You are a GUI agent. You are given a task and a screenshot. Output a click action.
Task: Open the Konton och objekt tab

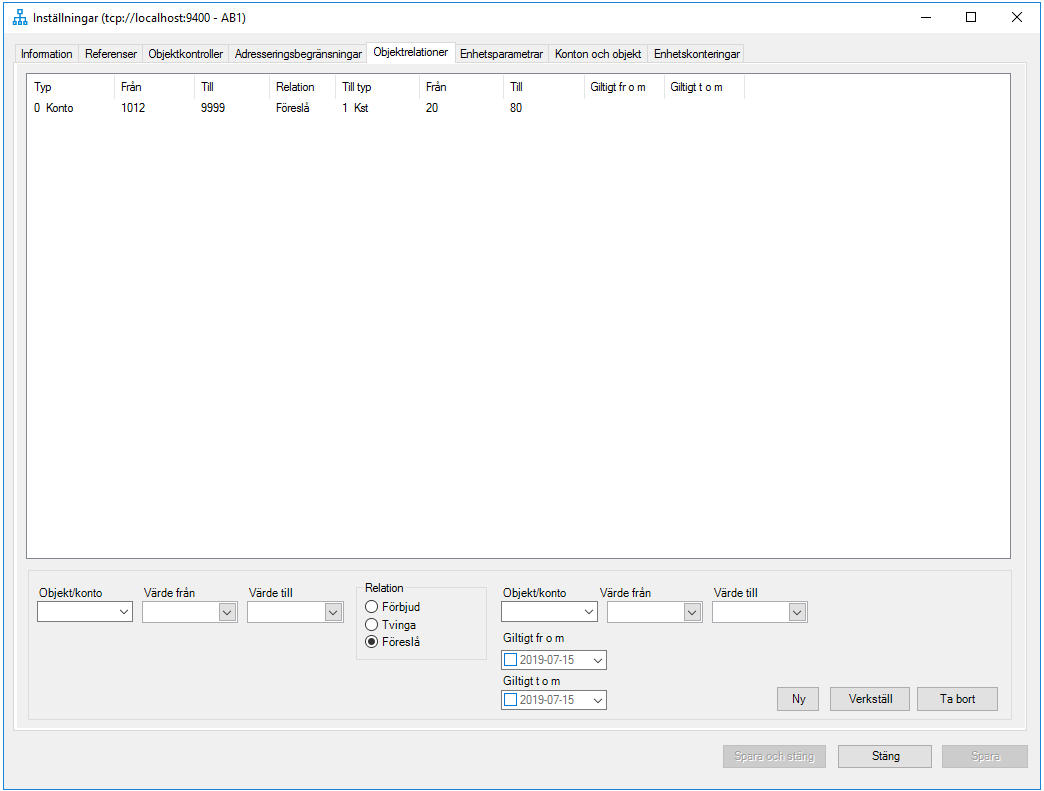(x=597, y=53)
